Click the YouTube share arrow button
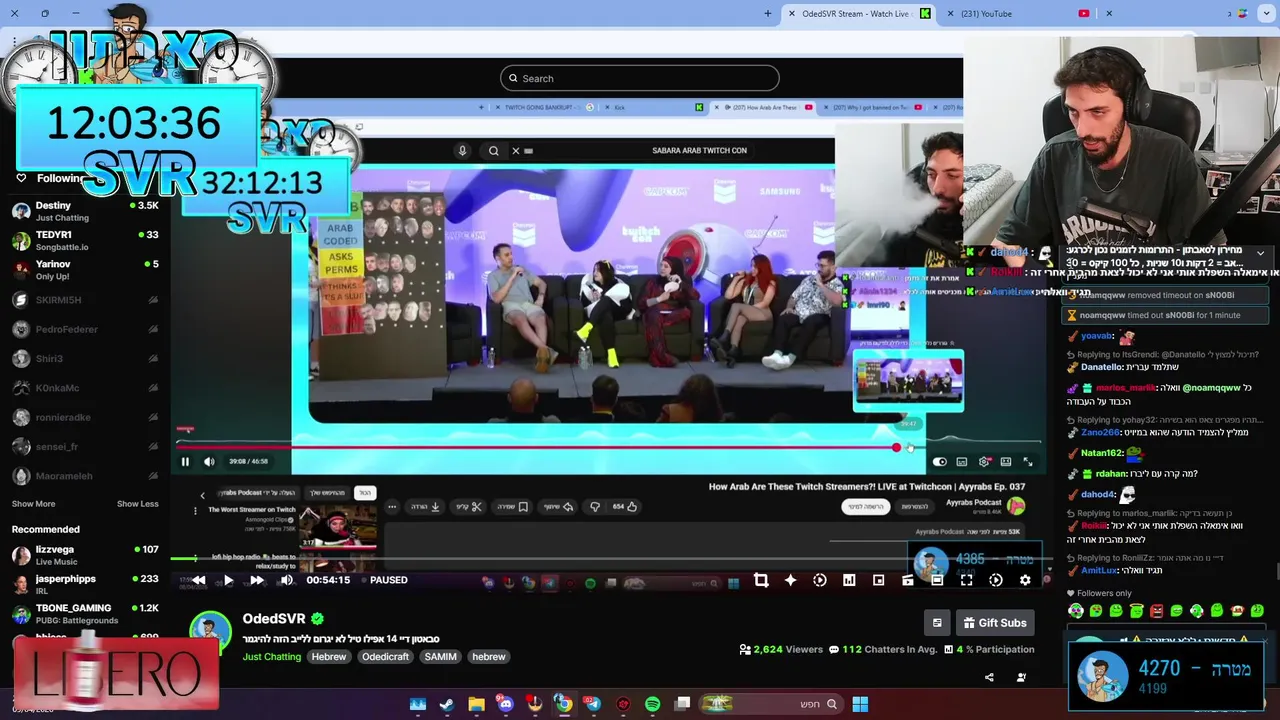Screen dimensions: 1280x720 click(560, 507)
